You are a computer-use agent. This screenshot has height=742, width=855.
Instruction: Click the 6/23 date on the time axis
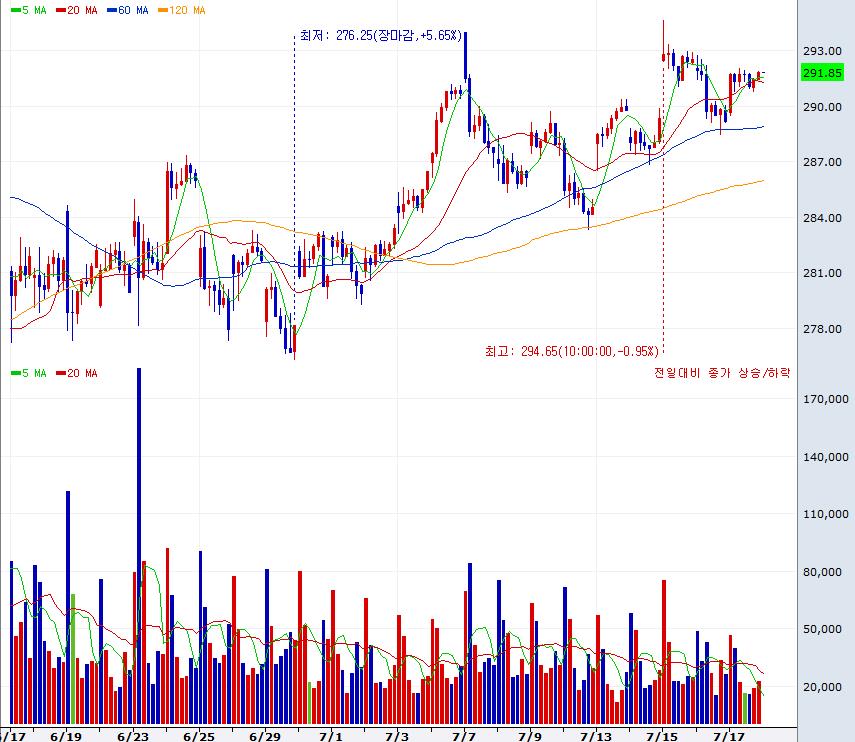[133, 737]
